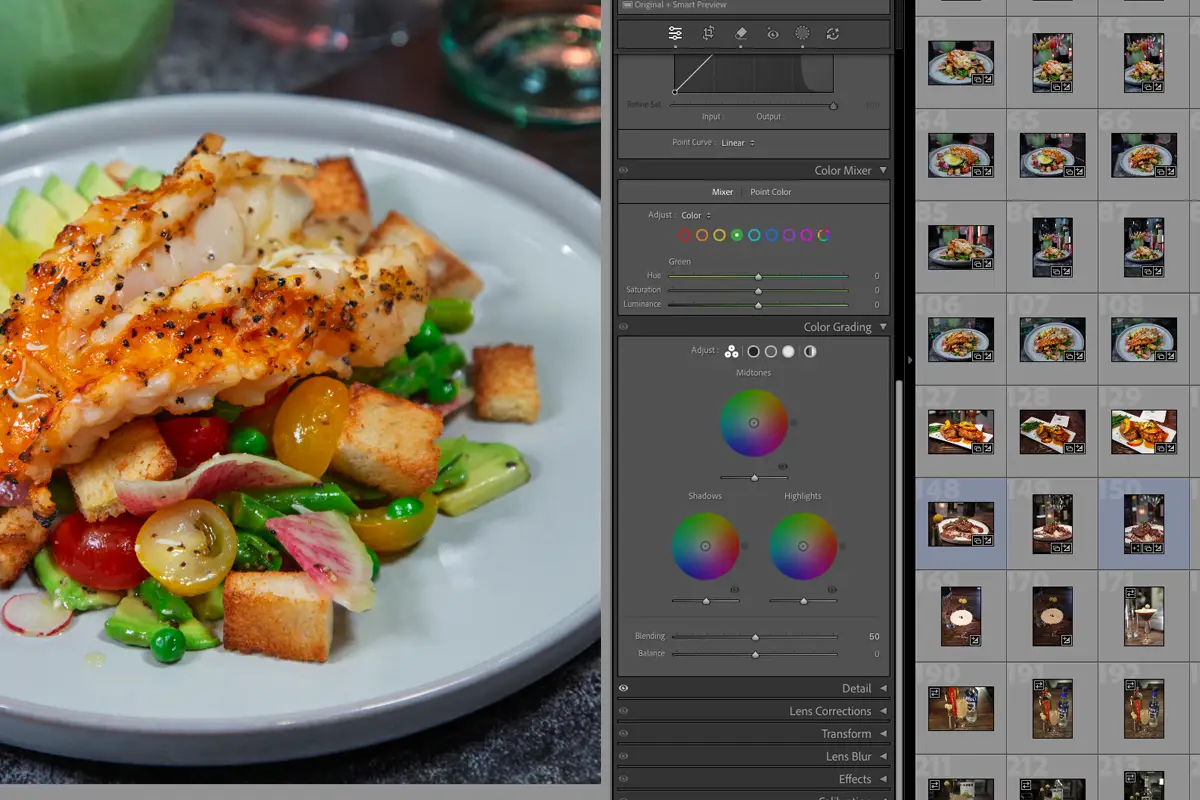The height and width of the screenshot is (800, 1200).
Task: Toggle the Lens Blur panel eye switch
Action: [623, 757]
